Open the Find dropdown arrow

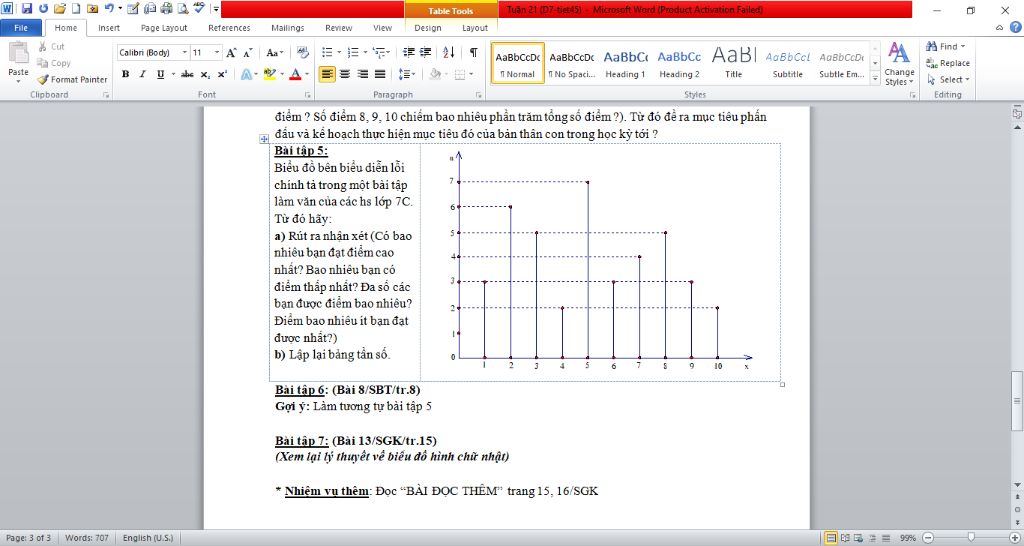pos(963,46)
